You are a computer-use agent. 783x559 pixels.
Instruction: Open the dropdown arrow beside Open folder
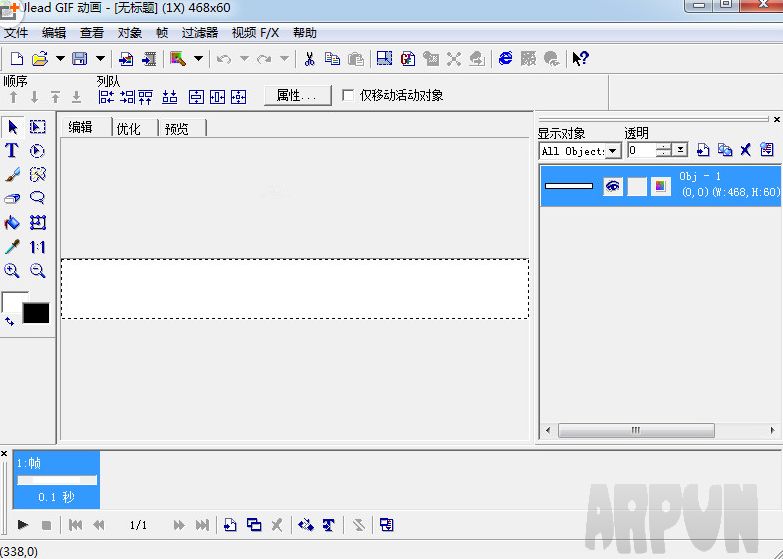[60, 59]
